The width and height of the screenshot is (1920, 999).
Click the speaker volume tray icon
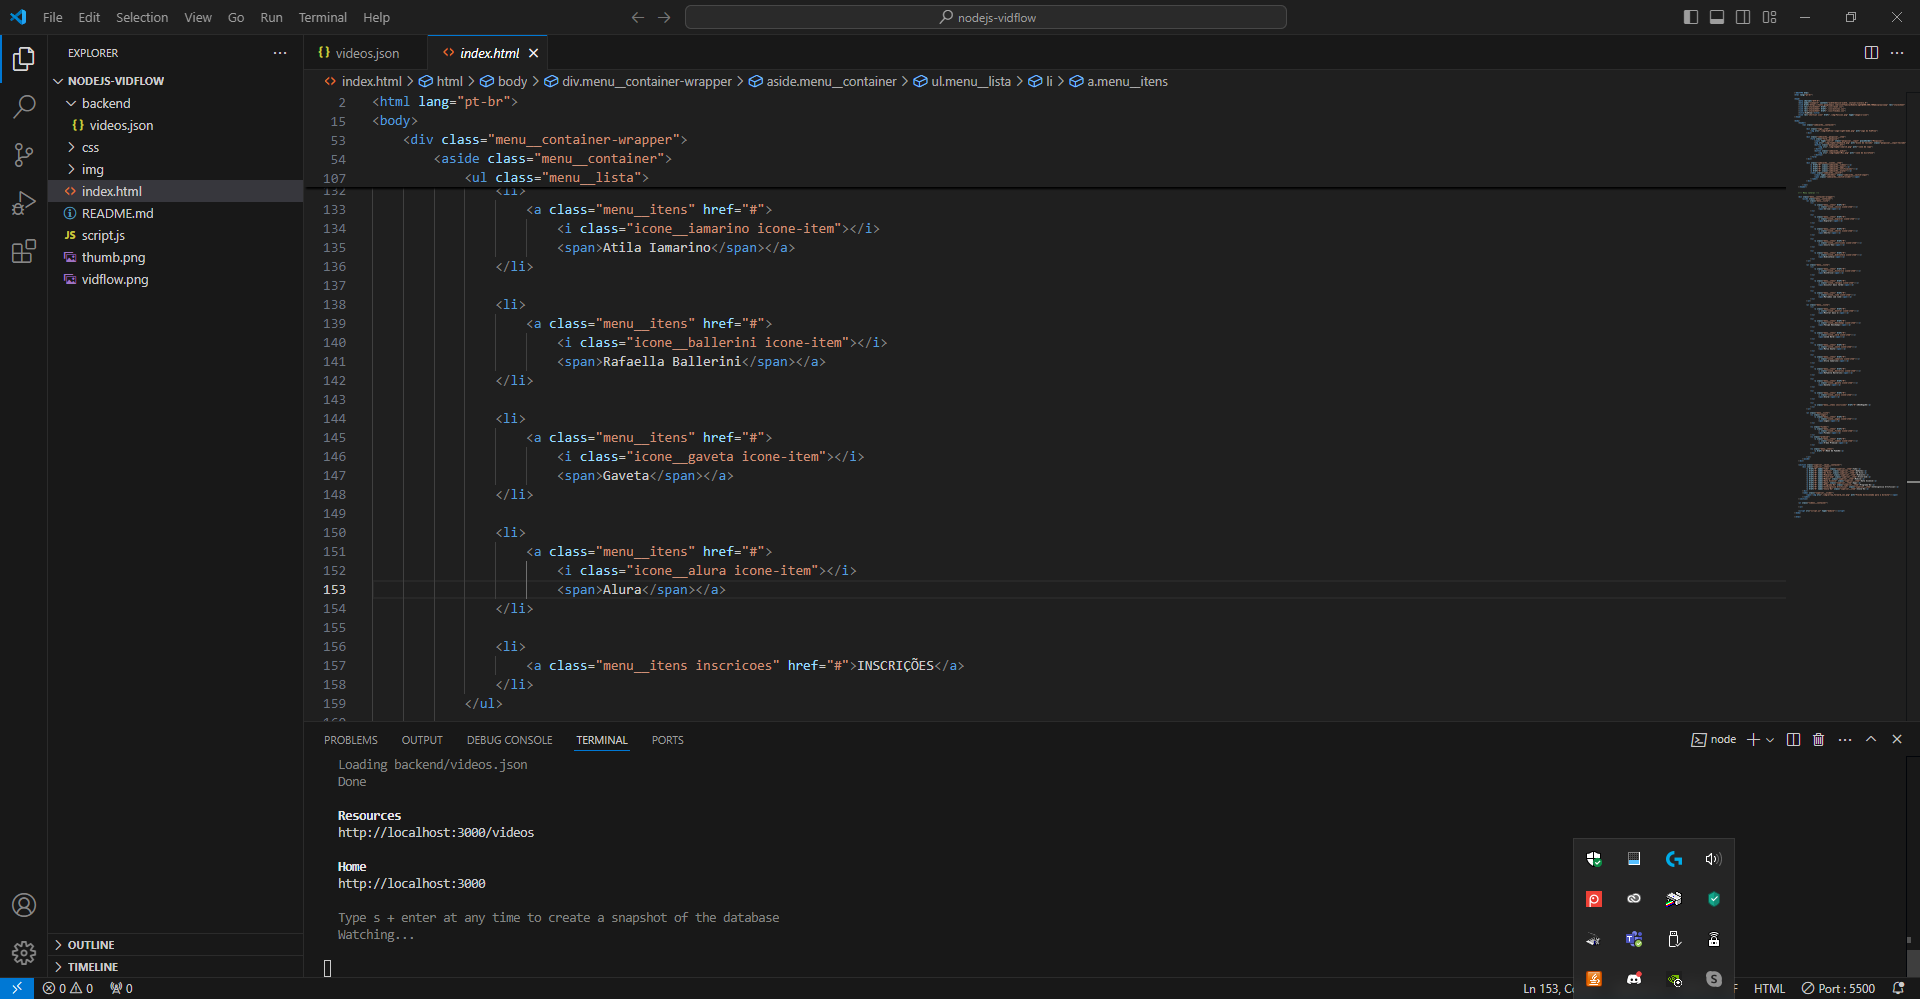[1714, 859]
